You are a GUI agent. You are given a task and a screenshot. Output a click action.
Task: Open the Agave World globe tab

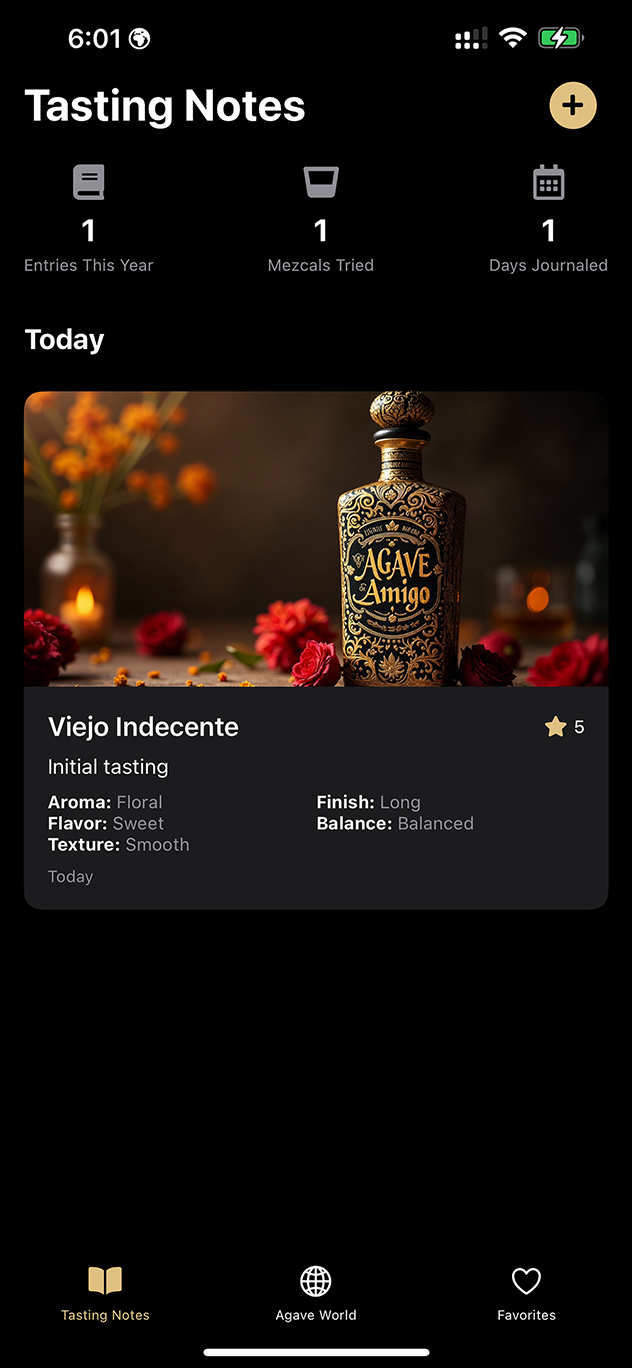click(316, 1294)
